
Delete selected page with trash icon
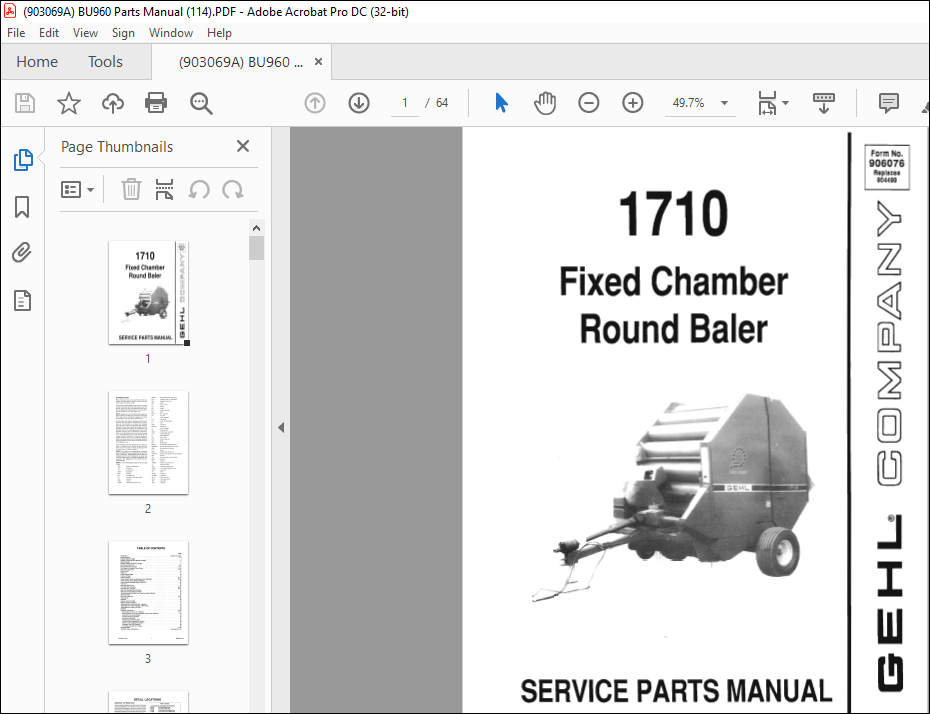pyautogui.click(x=131, y=190)
